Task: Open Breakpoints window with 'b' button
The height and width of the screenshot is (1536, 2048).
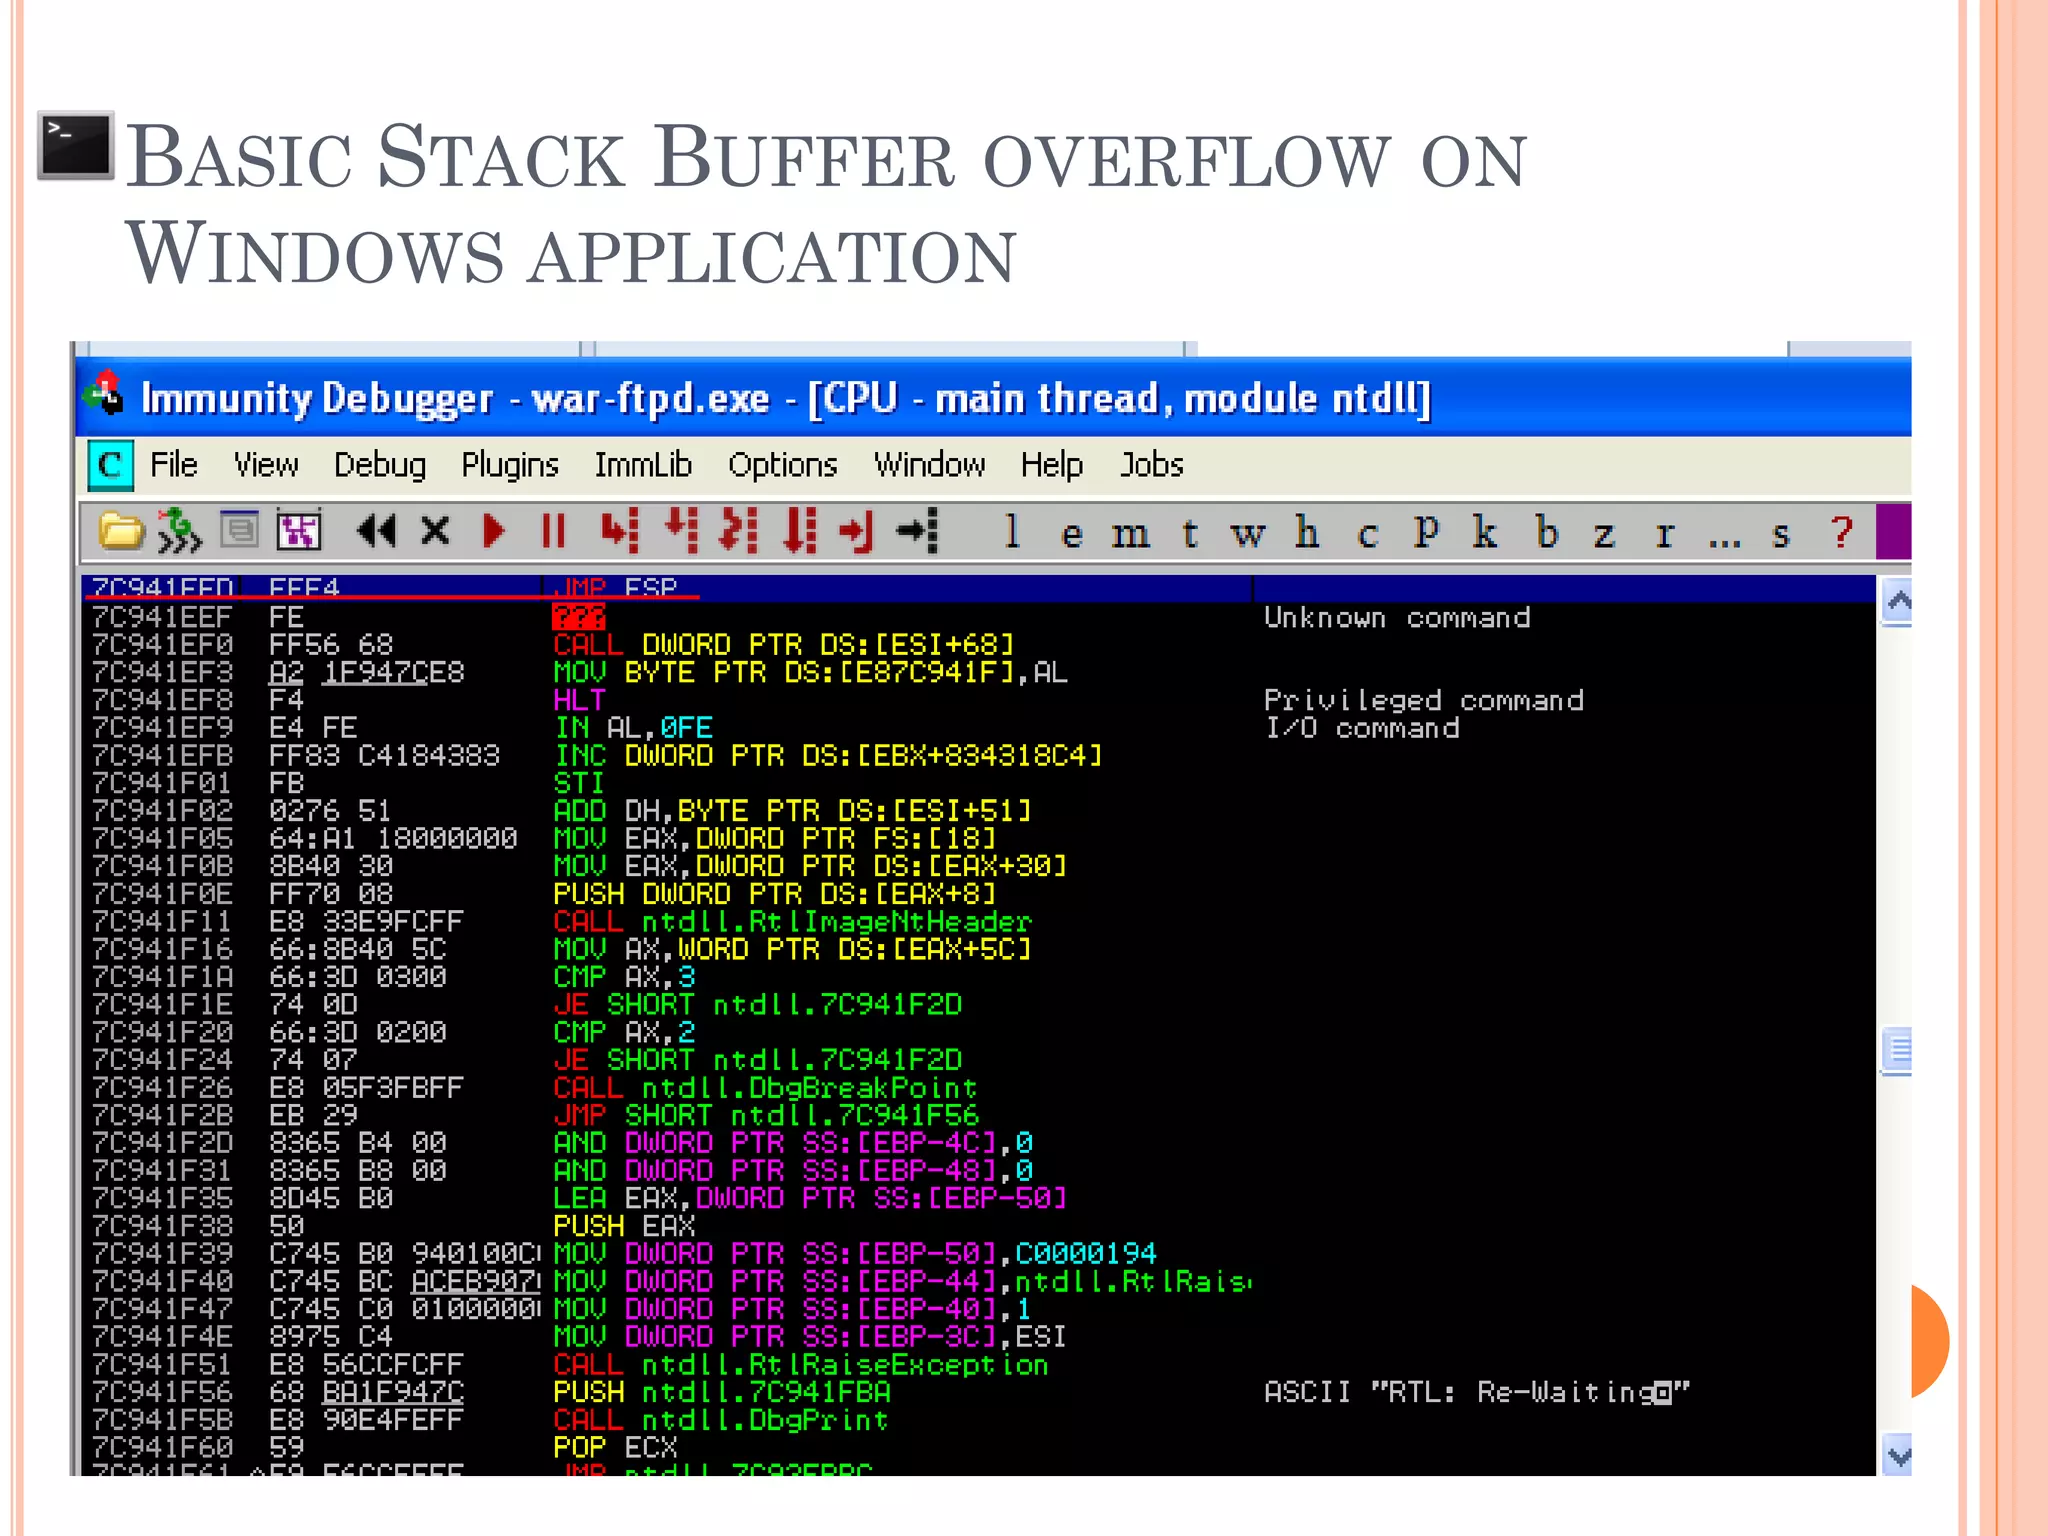Action: (x=1547, y=532)
